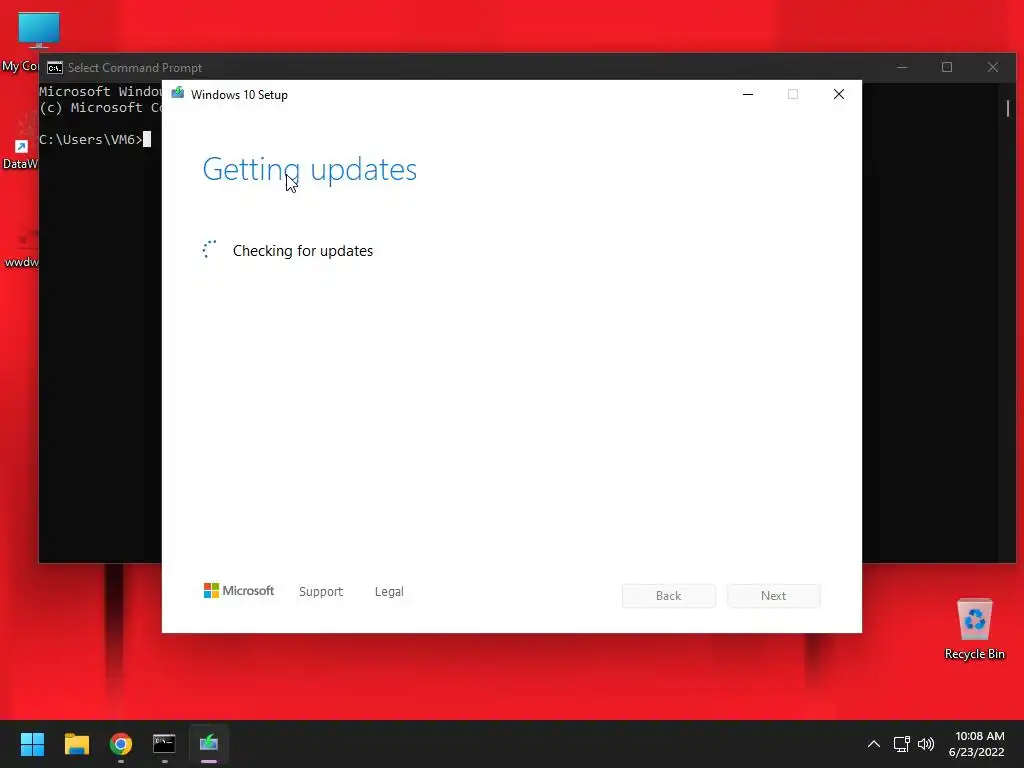
Task: Minimize the Command Prompt window
Action: point(902,67)
